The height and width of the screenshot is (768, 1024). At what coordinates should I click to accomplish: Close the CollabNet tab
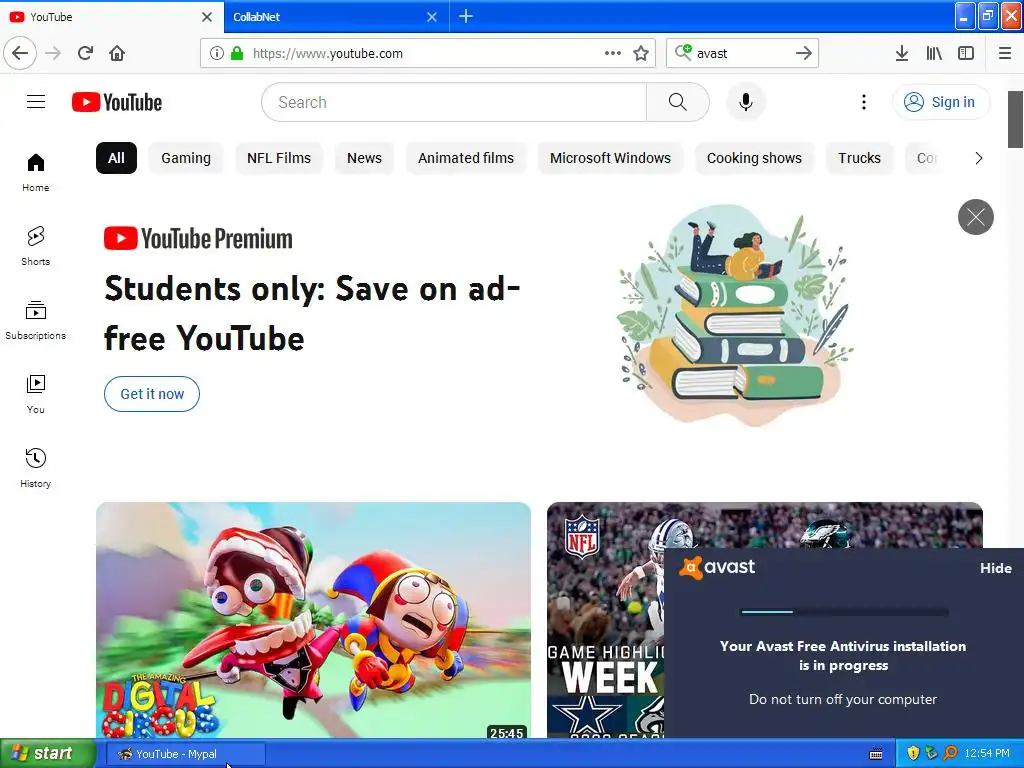[x=432, y=17]
